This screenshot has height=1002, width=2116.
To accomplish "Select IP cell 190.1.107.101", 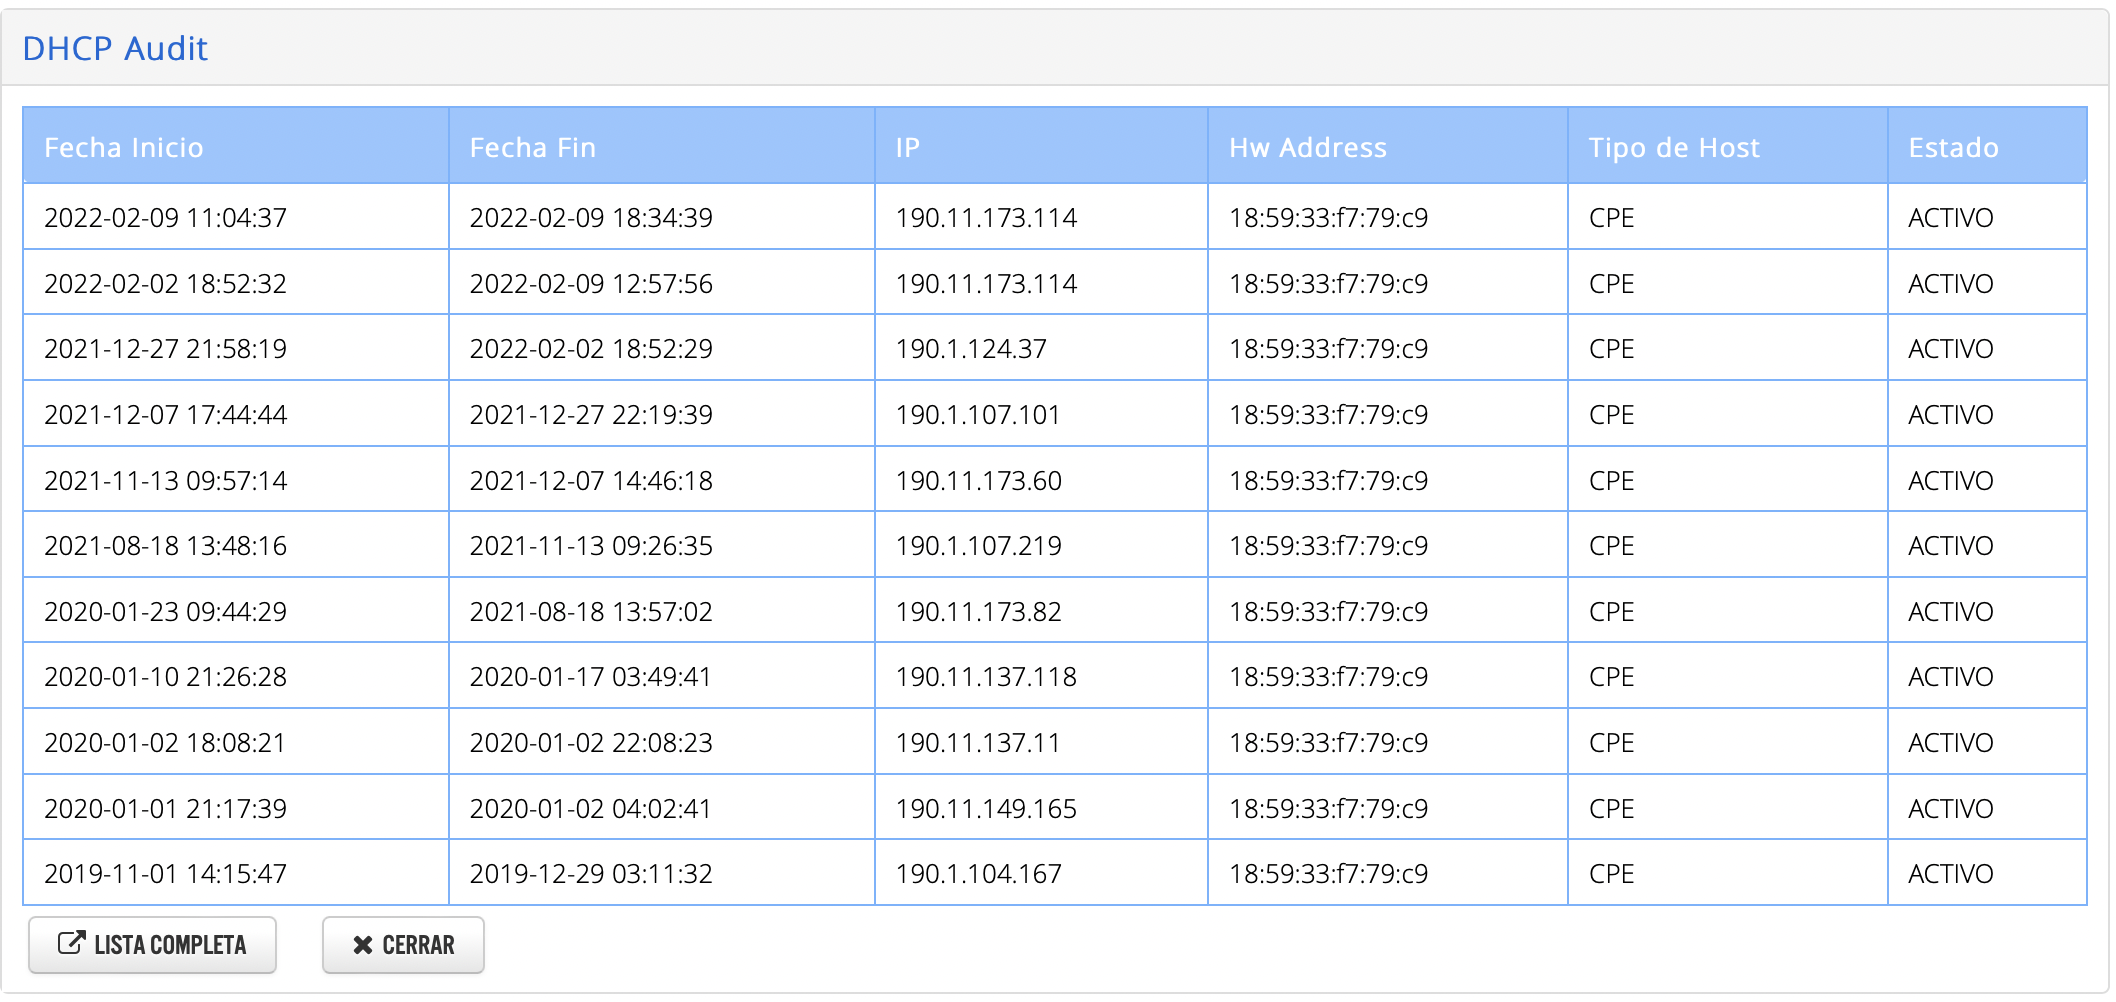I will 977,415.
